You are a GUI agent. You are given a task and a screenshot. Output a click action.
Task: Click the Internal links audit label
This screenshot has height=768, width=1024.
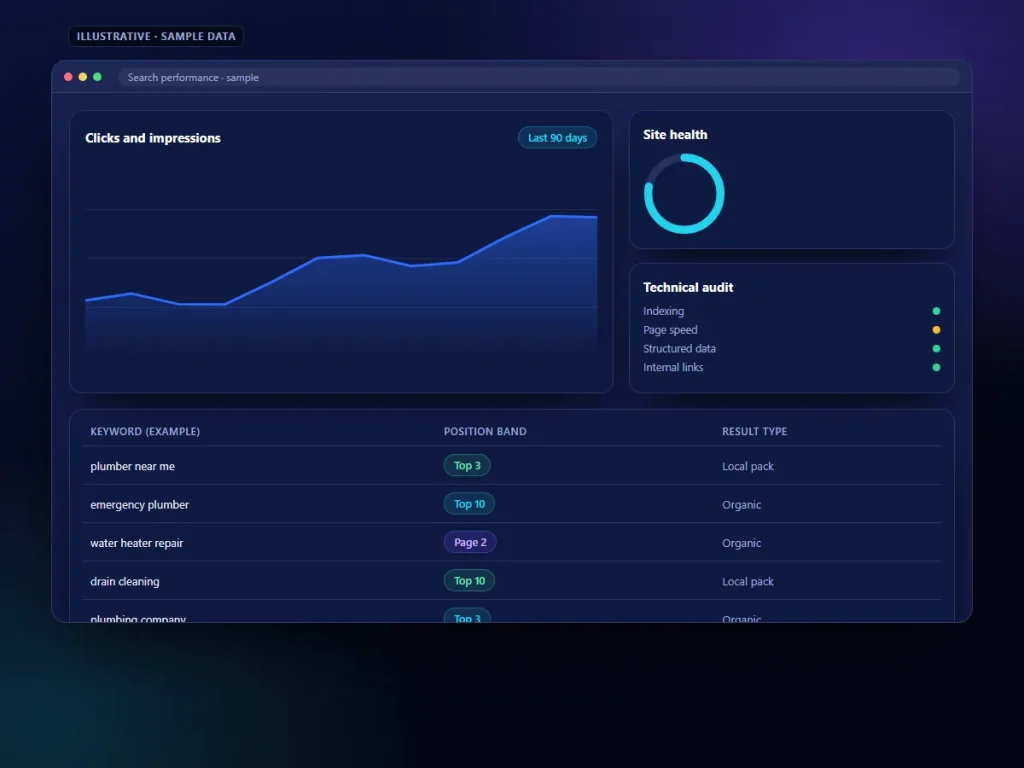(x=673, y=368)
